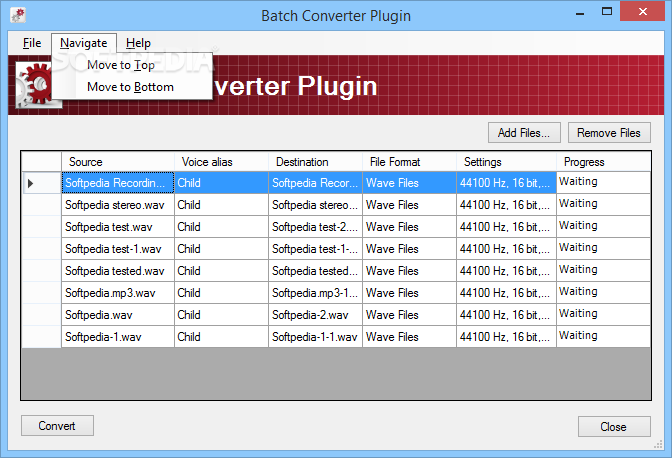Select the Softpedia.wav source cell
The width and height of the screenshot is (672, 458).
point(118,315)
